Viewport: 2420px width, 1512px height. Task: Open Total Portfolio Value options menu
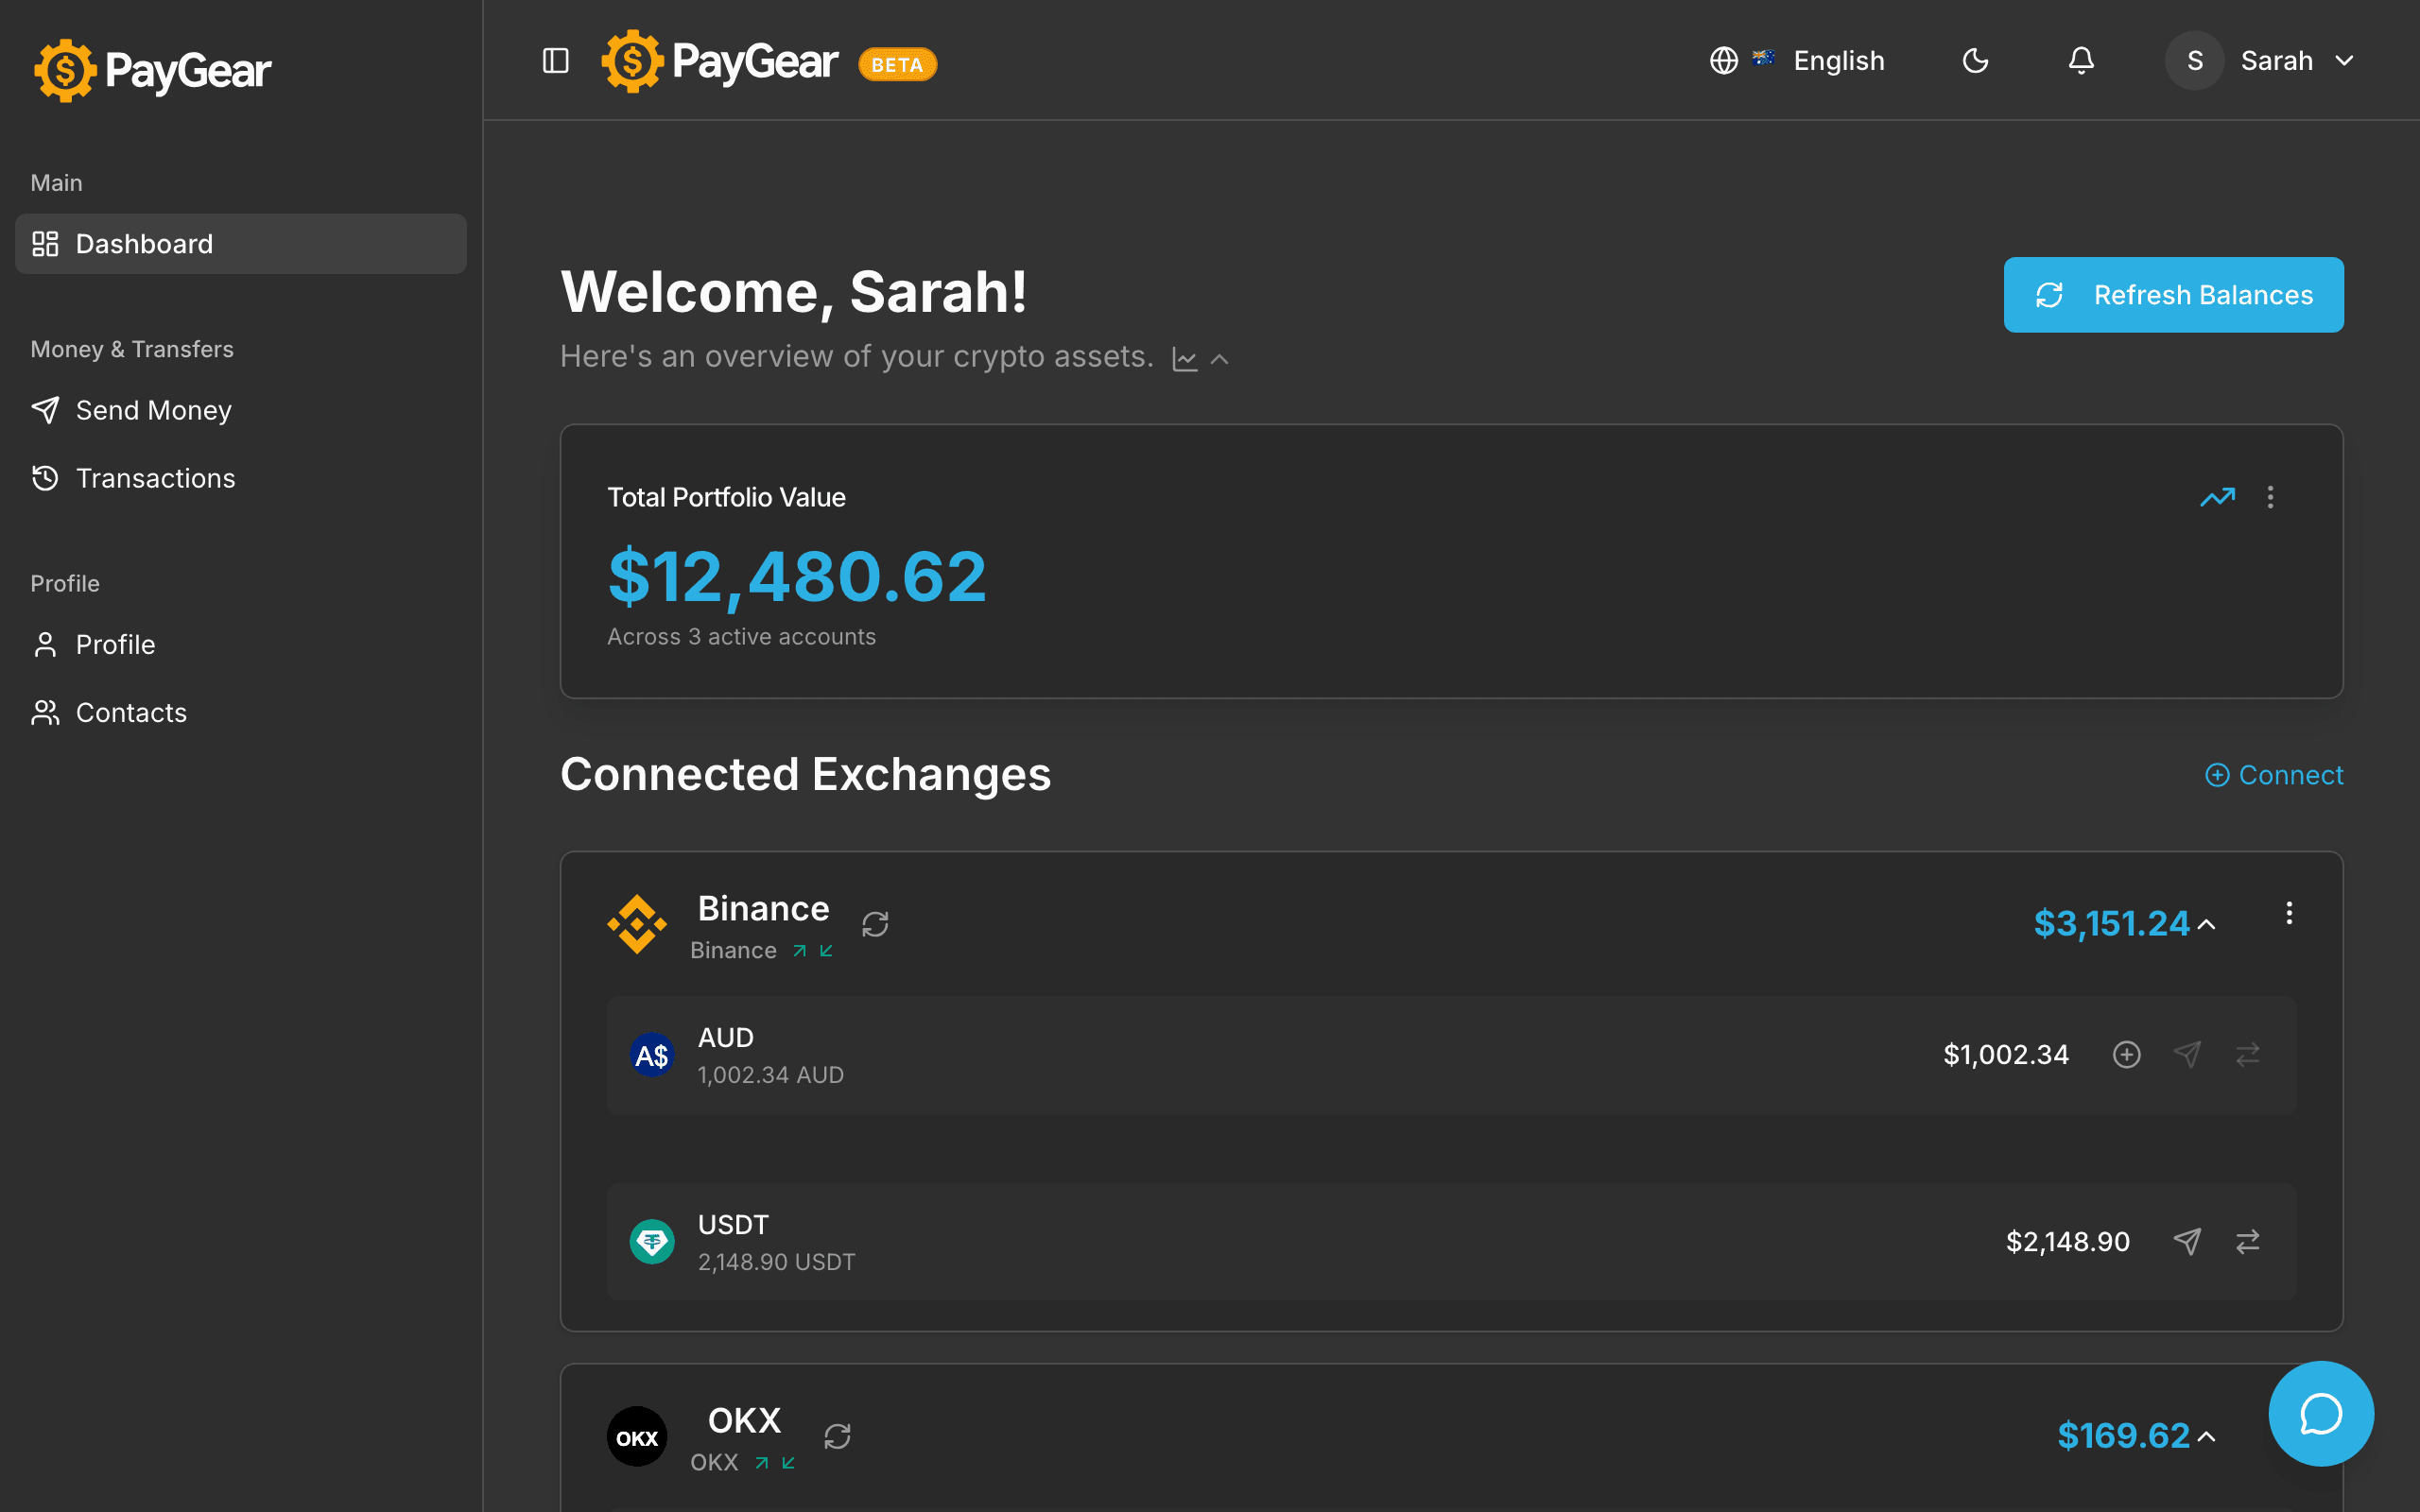pyautogui.click(x=2270, y=497)
